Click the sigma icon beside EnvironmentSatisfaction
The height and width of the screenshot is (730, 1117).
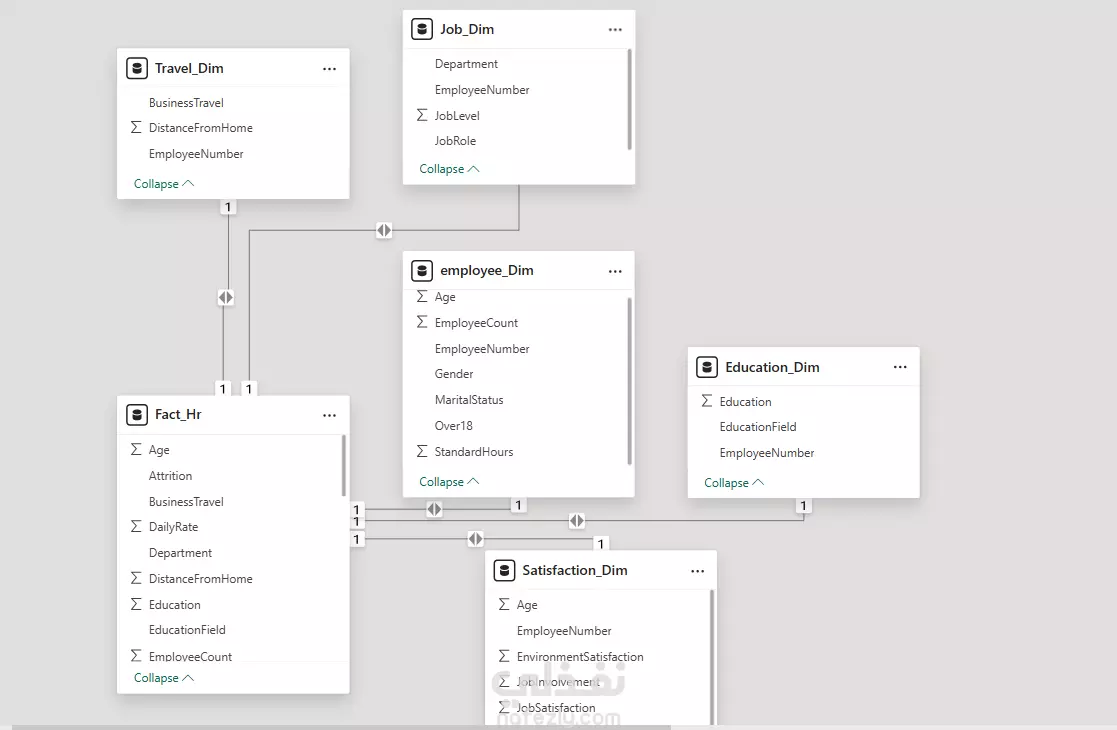(504, 657)
